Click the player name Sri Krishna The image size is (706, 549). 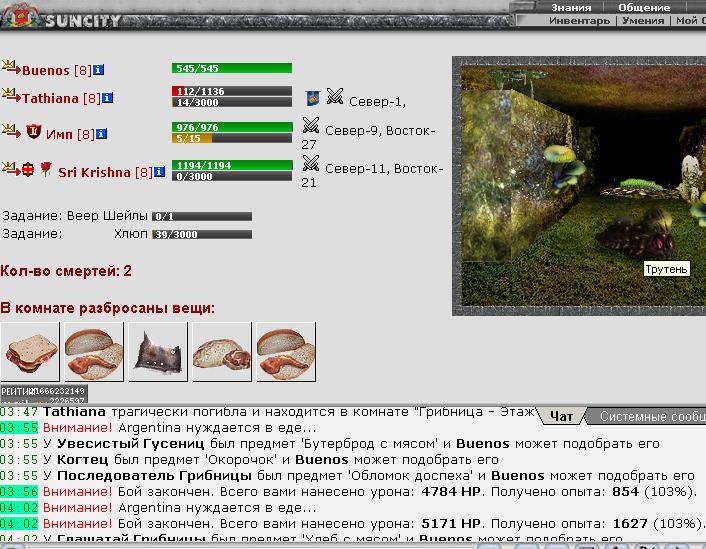coord(94,172)
